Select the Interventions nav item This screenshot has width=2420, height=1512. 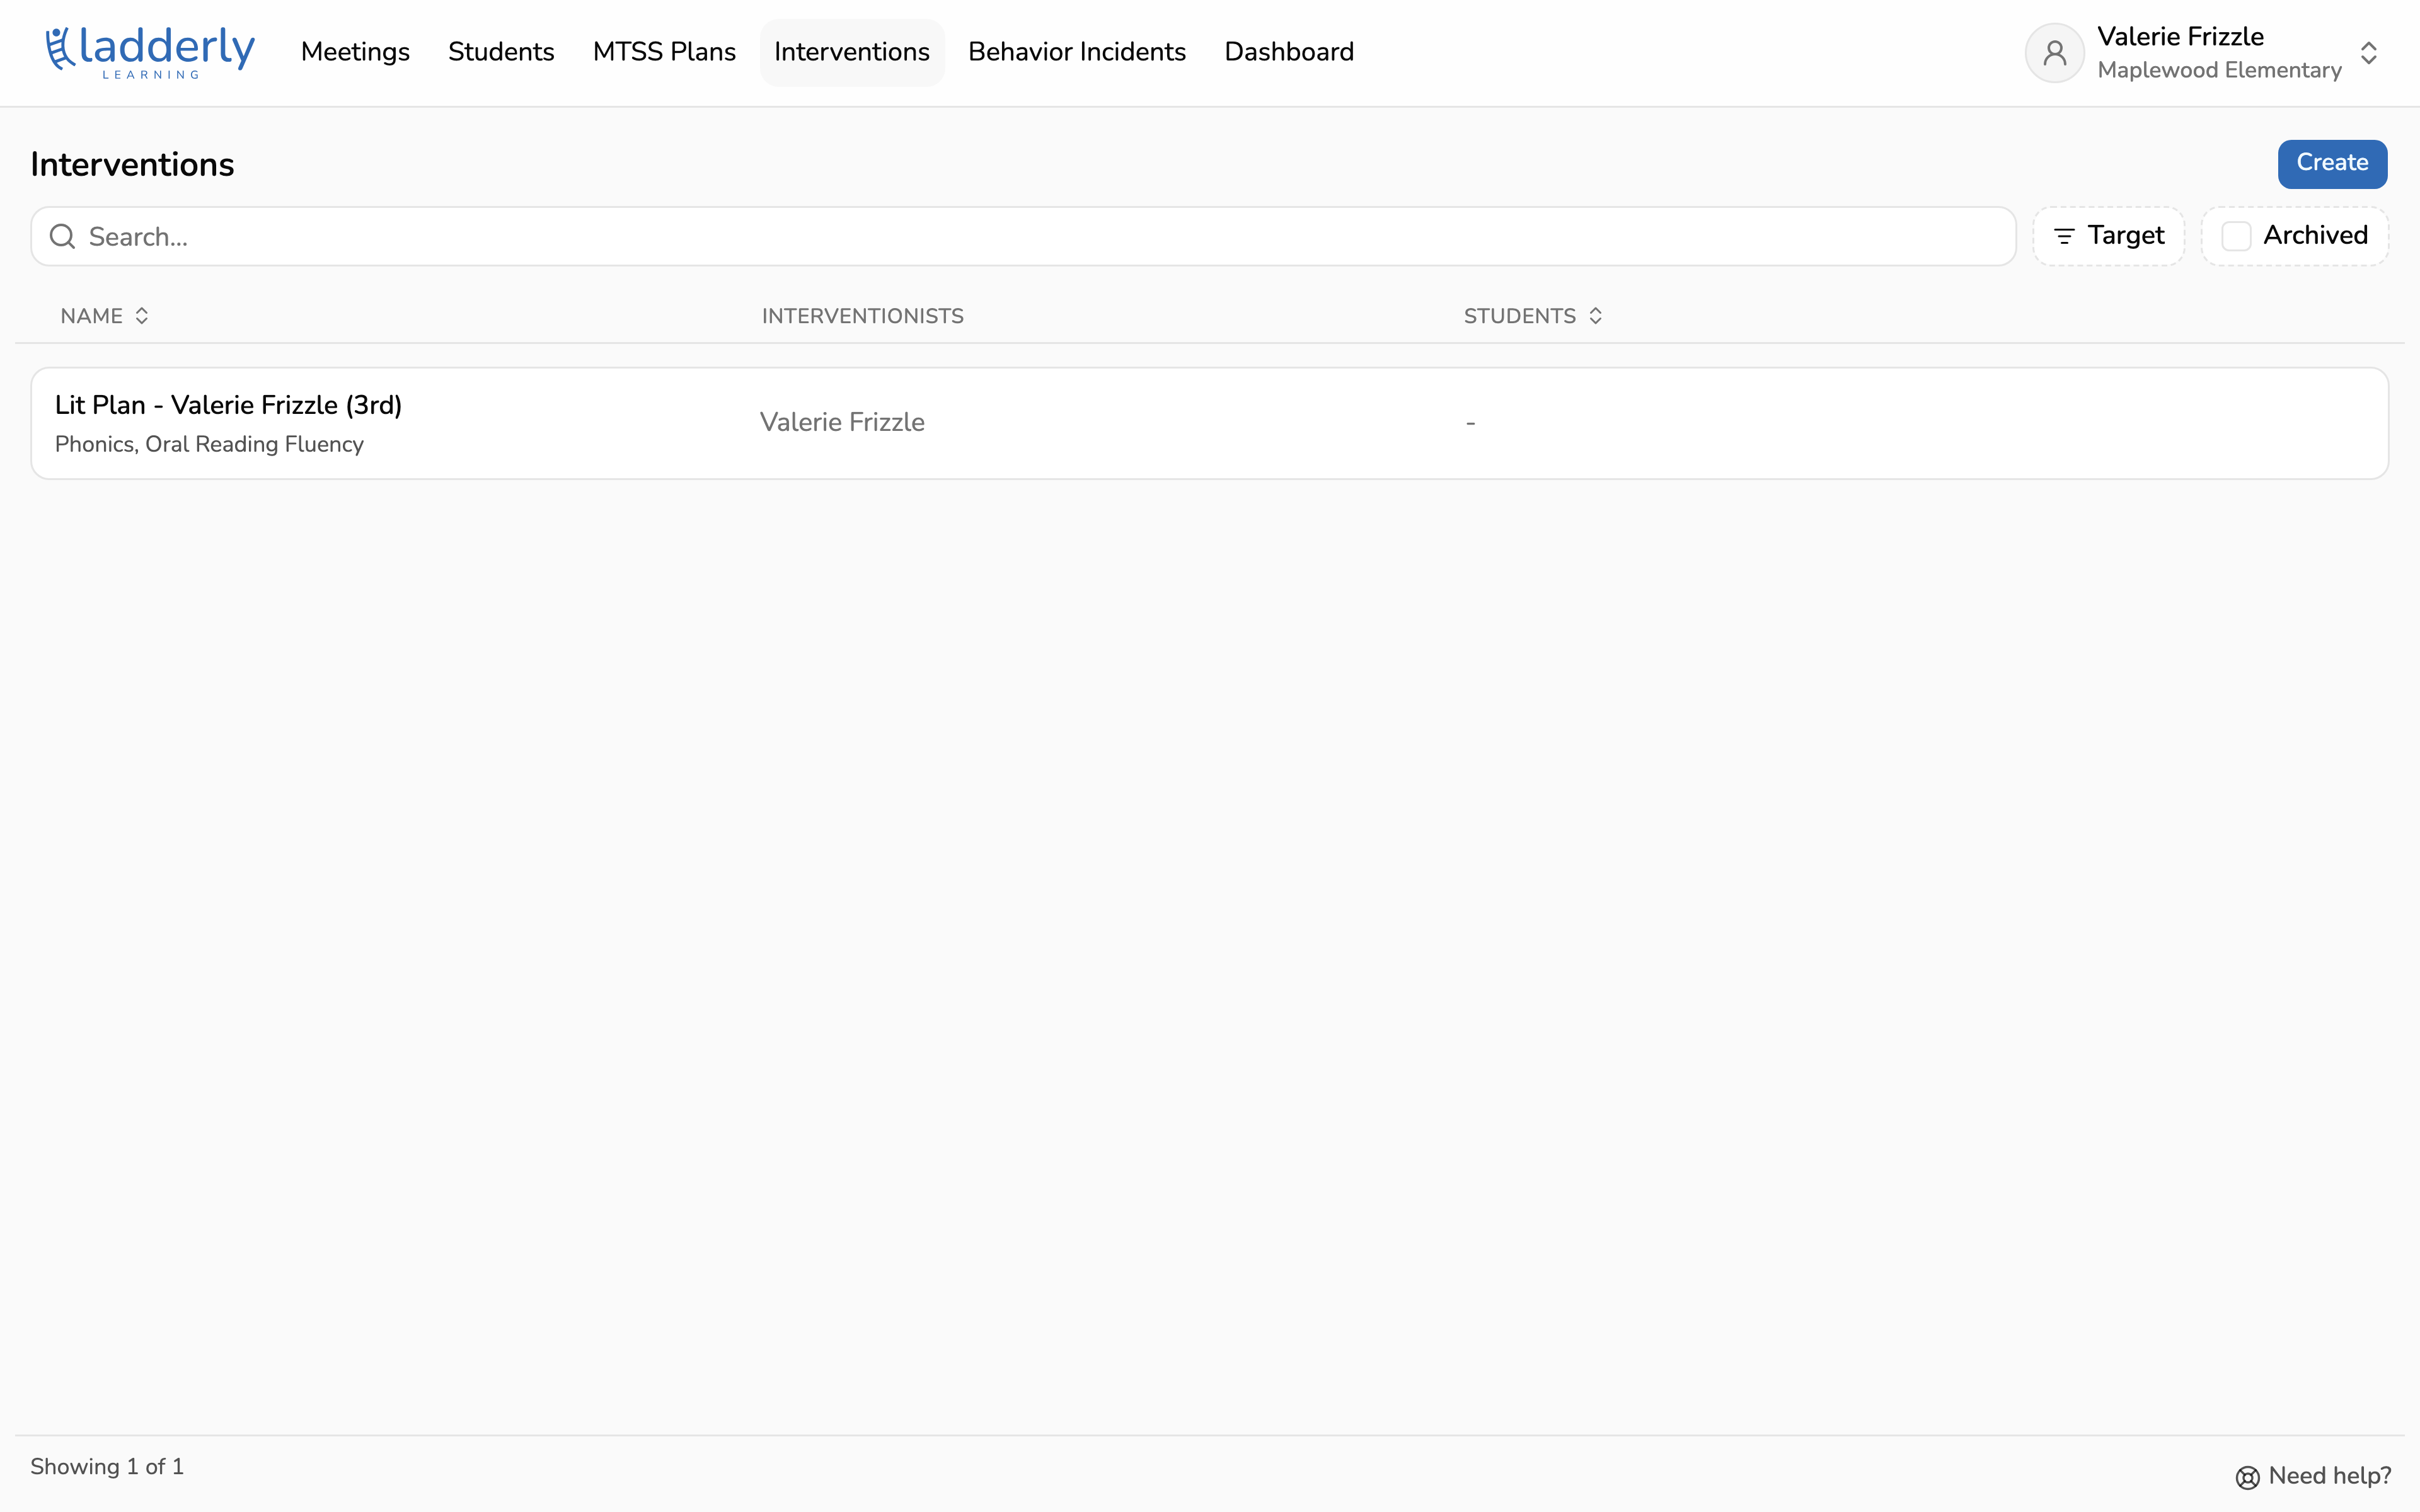tap(852, 52)
